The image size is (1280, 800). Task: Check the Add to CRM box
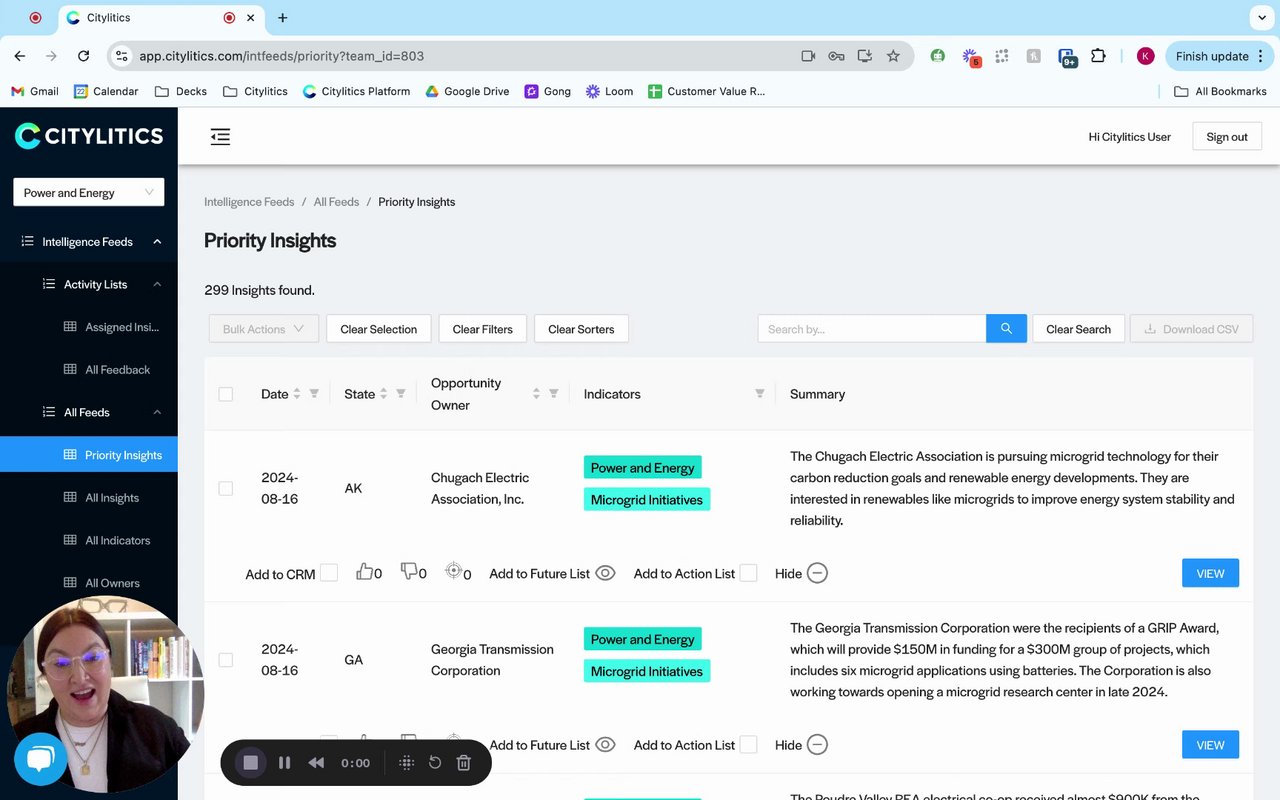coord(329,573)
